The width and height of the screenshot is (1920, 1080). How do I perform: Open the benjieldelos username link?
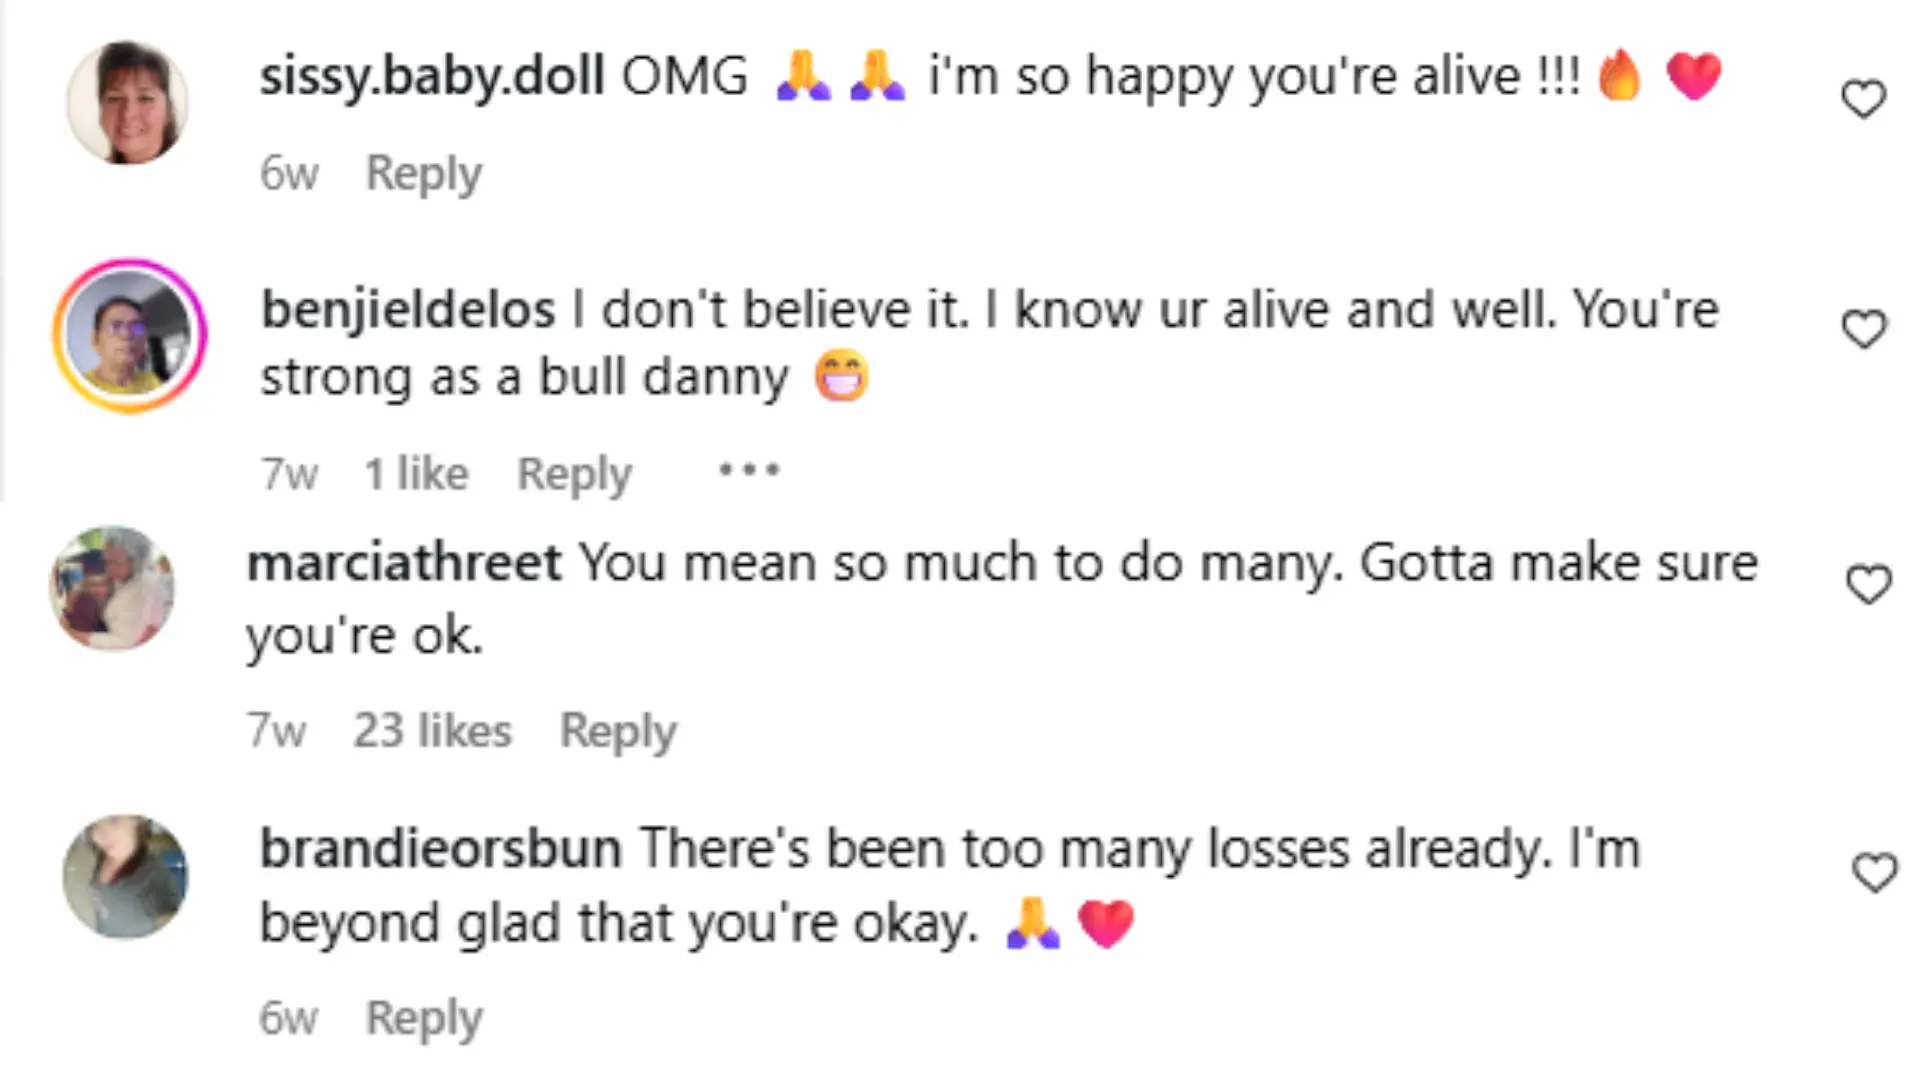coord(408,310)
